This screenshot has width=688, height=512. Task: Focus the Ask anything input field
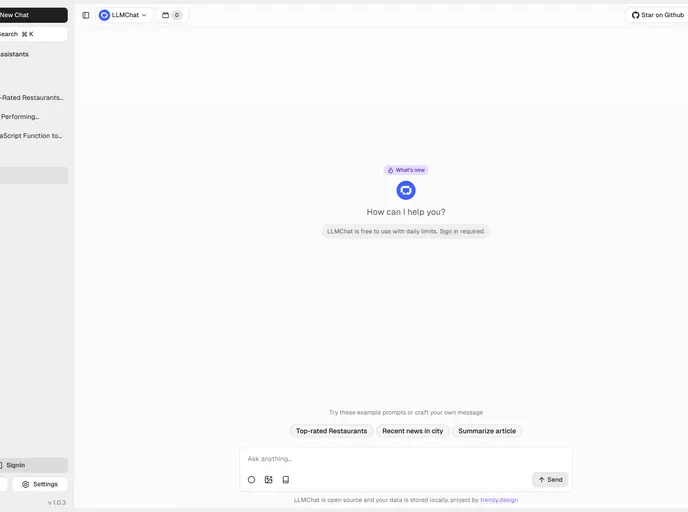pos(405,459)
